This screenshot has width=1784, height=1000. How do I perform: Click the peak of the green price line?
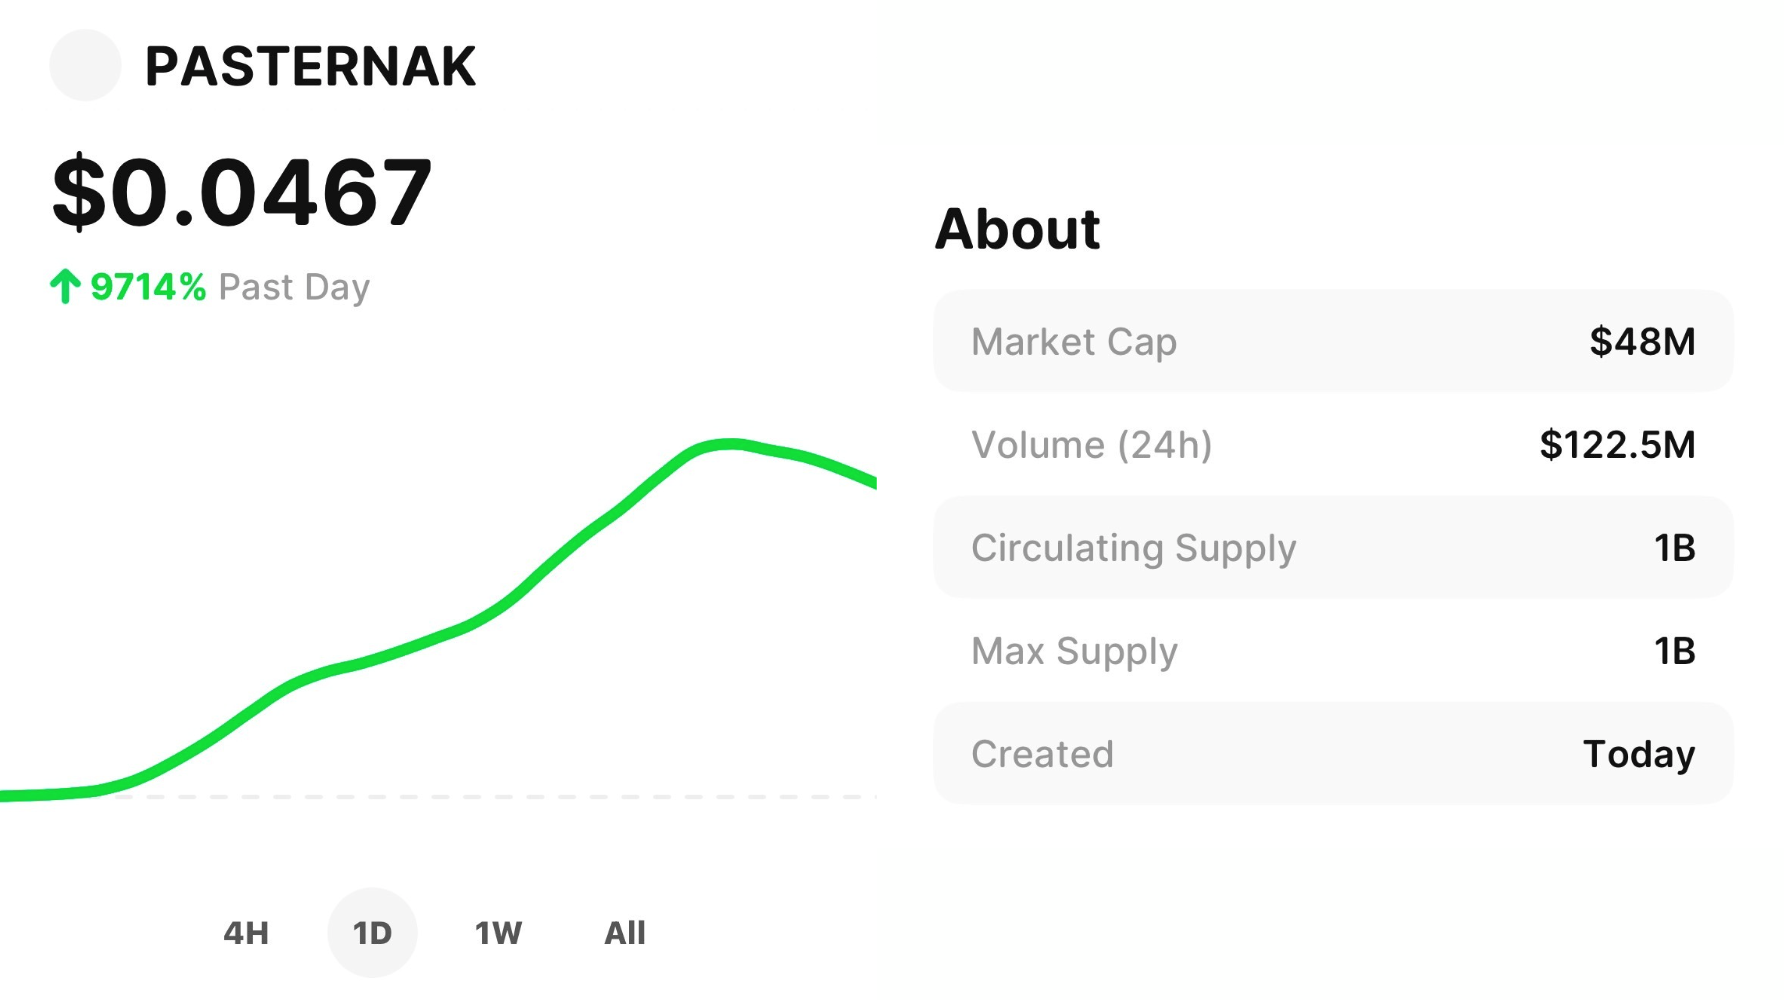click(x=730, y=444)
